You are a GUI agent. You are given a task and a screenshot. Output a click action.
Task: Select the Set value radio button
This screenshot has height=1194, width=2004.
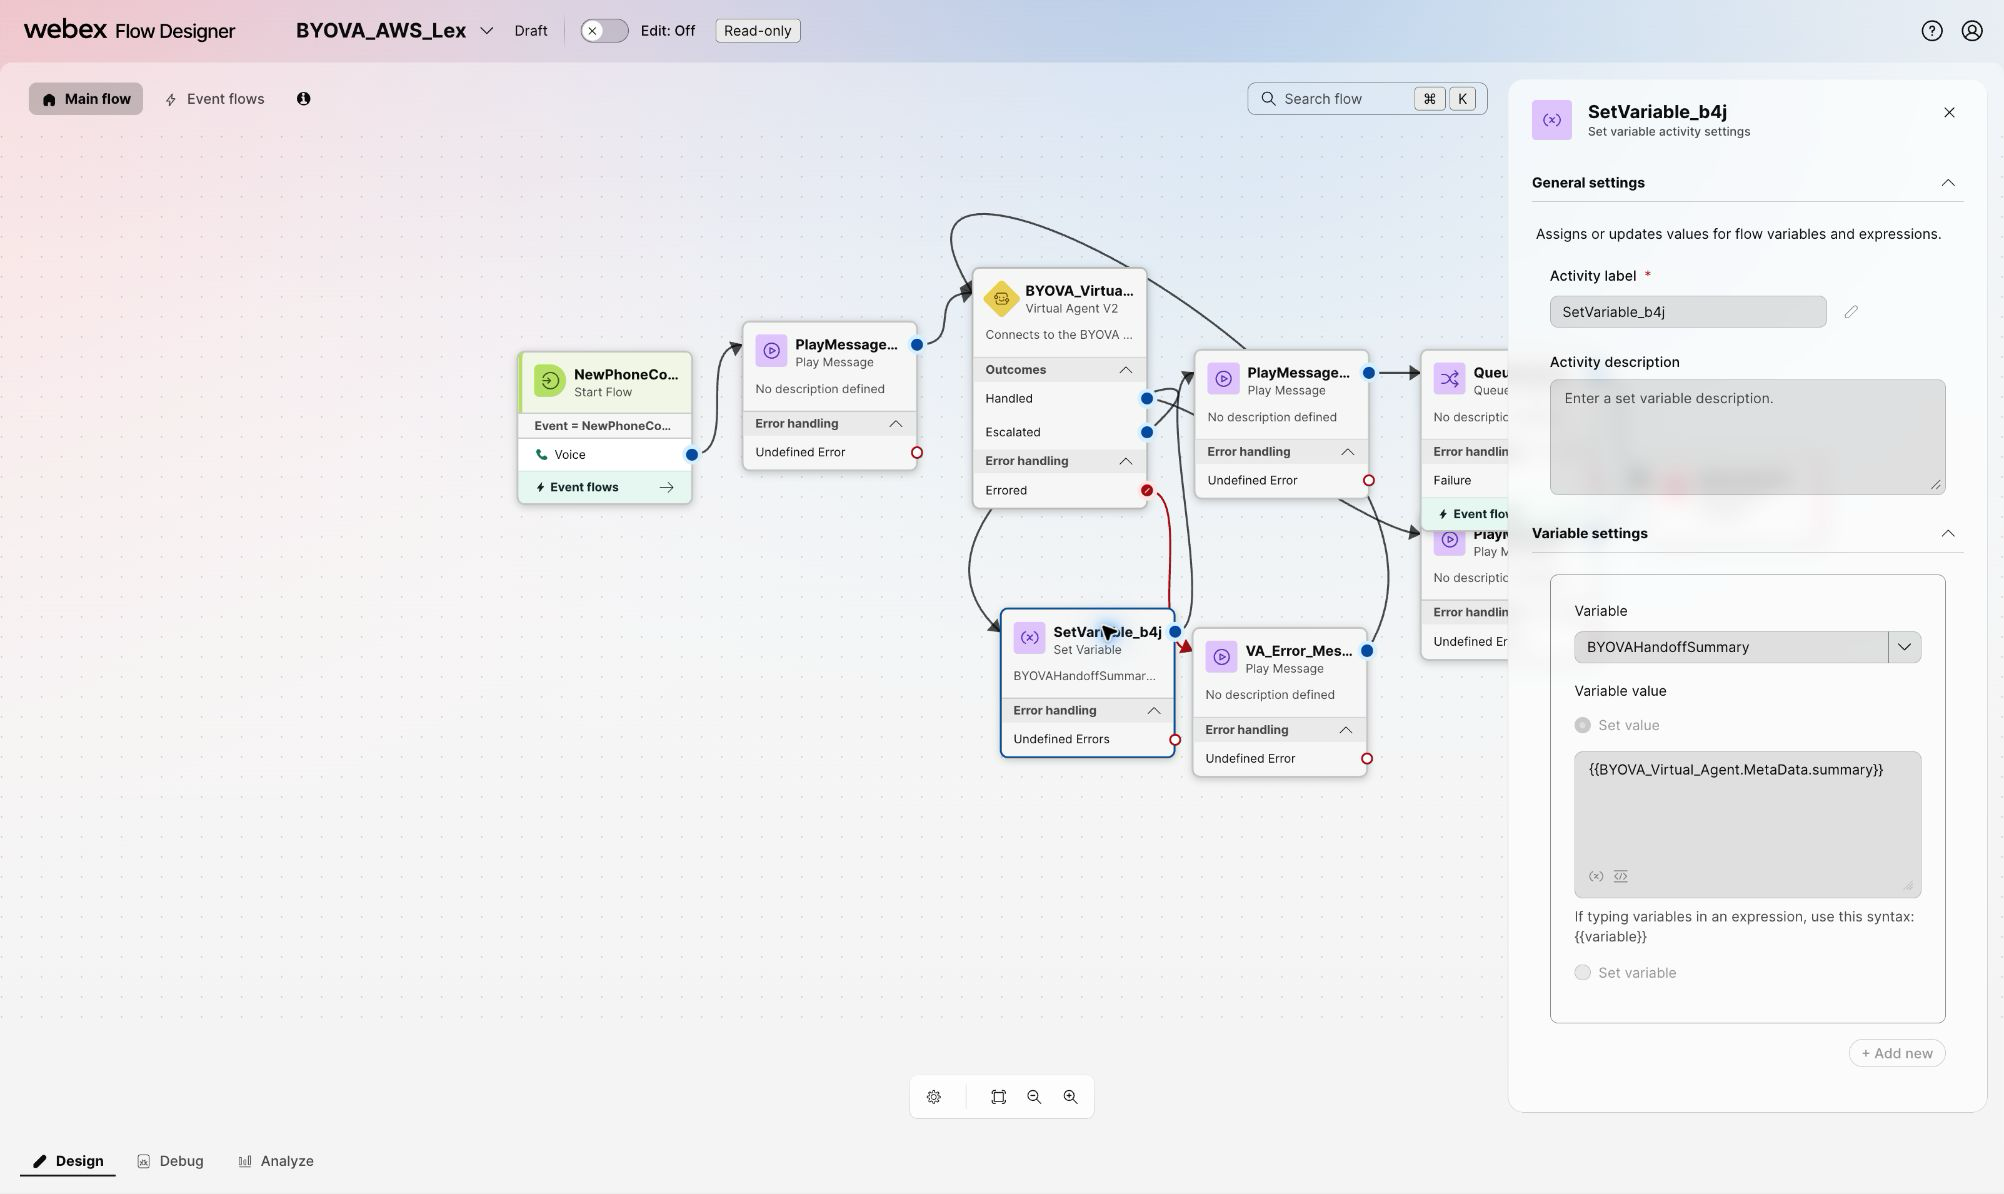1582,726
